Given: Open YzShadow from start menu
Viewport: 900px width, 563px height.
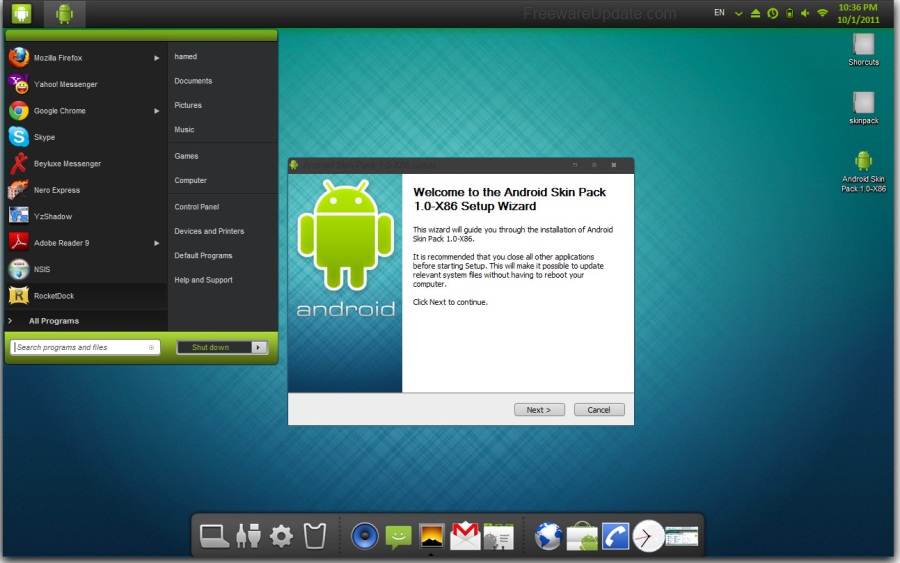Looking at the screenshot, I should (x=84, y=216).
